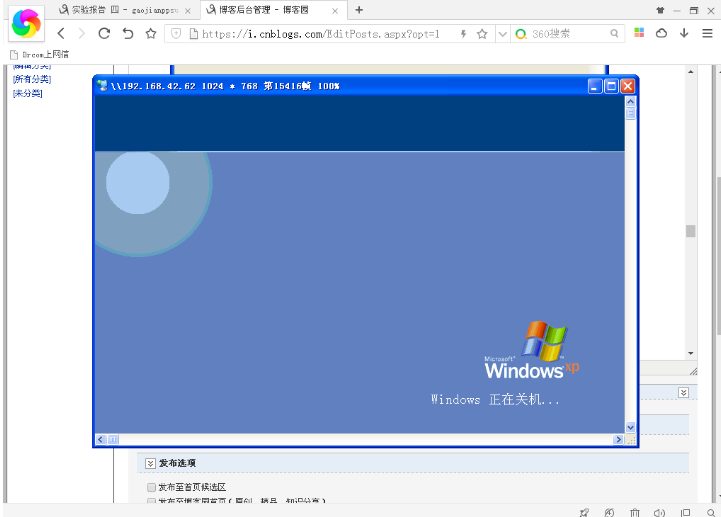721x517 pixels.
Task: Open the [未分类] category link
Action: click(28, 93)
